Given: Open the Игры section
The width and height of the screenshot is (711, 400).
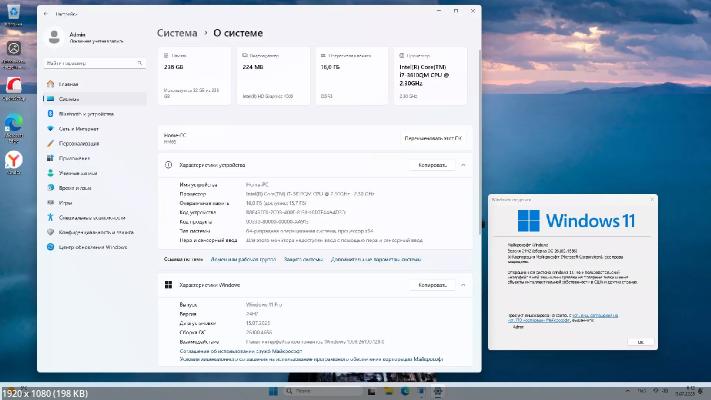Looking at the screenshot, I should point(94,203).
